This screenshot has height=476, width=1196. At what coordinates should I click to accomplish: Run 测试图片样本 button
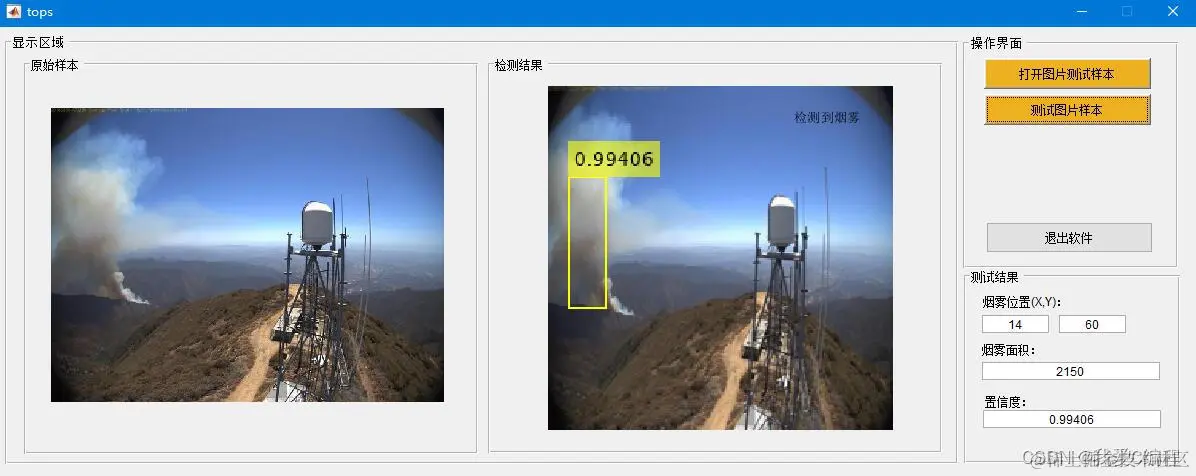coord(1067,110)
